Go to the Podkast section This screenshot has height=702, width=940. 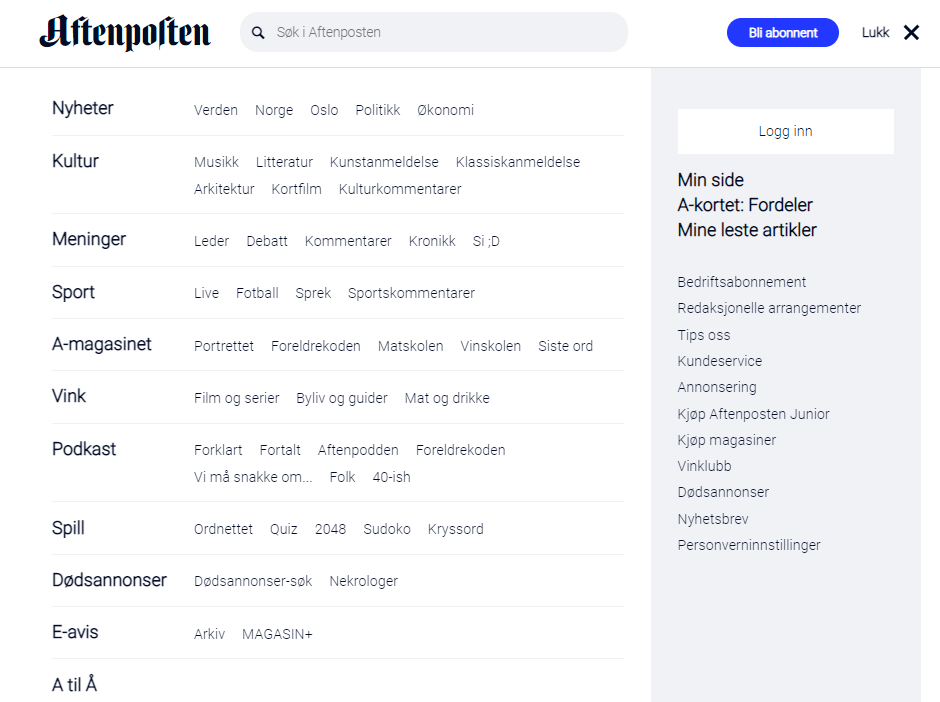click(x=84, y=449)
